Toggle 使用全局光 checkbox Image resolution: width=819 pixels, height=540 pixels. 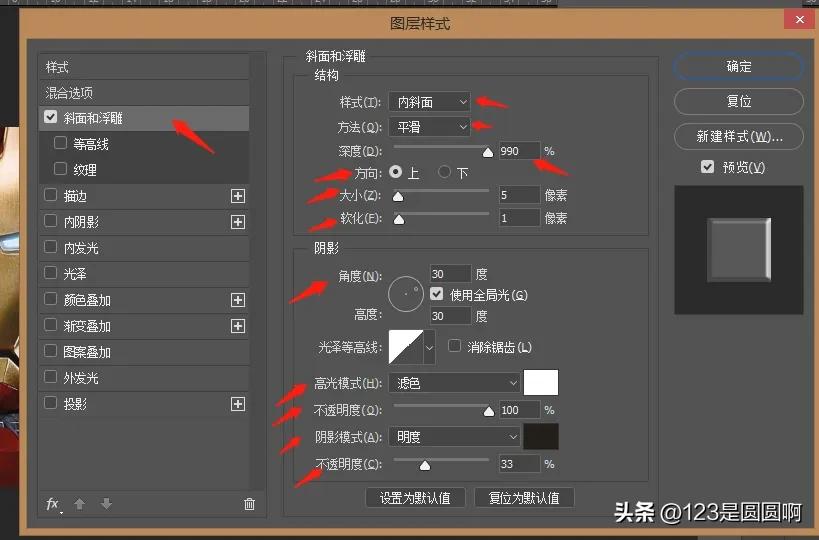pos(437,294)
